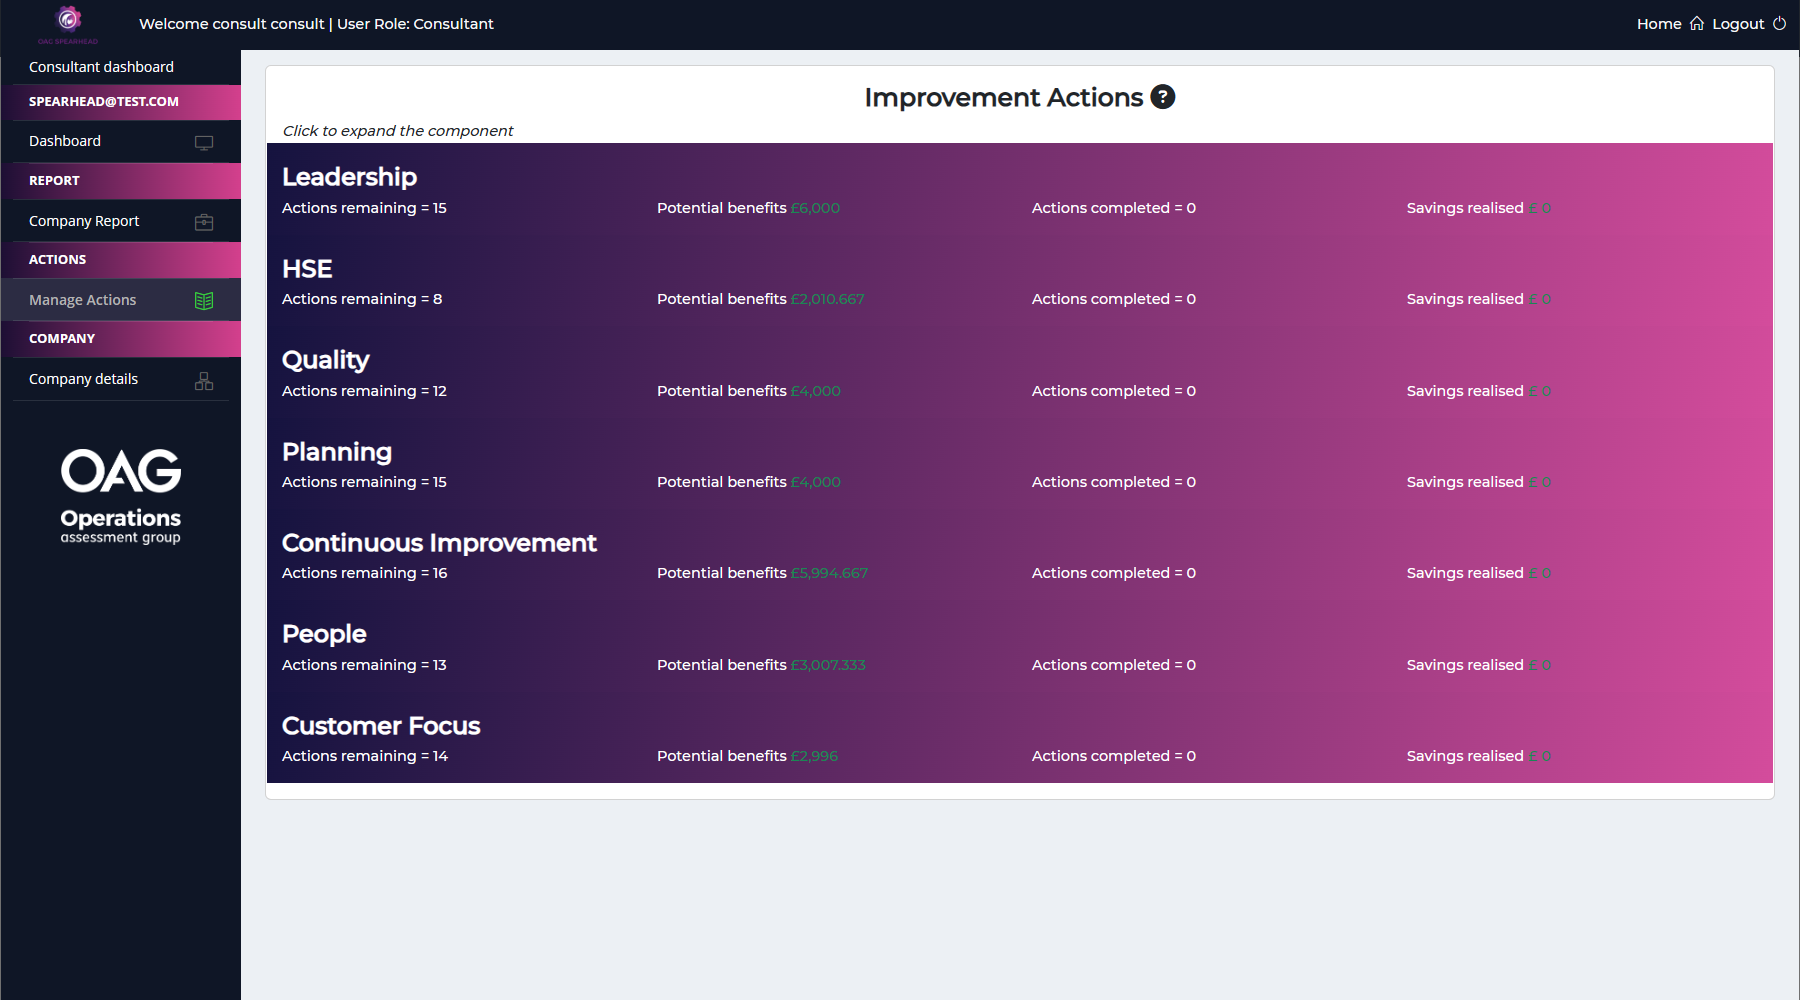The image size is (1800, 1000).
Task: Open Company Report menu item
Action: [x=84, y=221]
